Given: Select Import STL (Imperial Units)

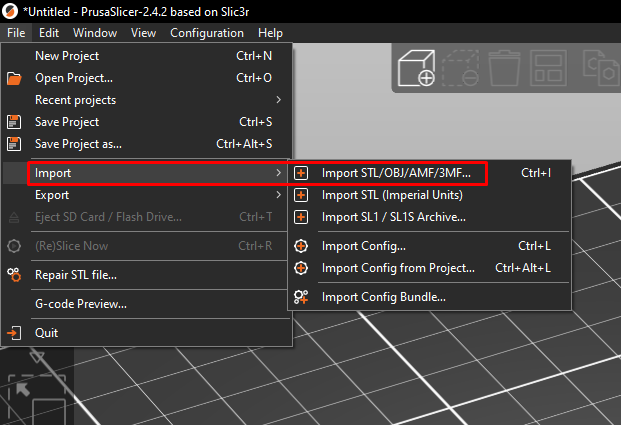Looking at the screenshot, I should tap(392, 195).
